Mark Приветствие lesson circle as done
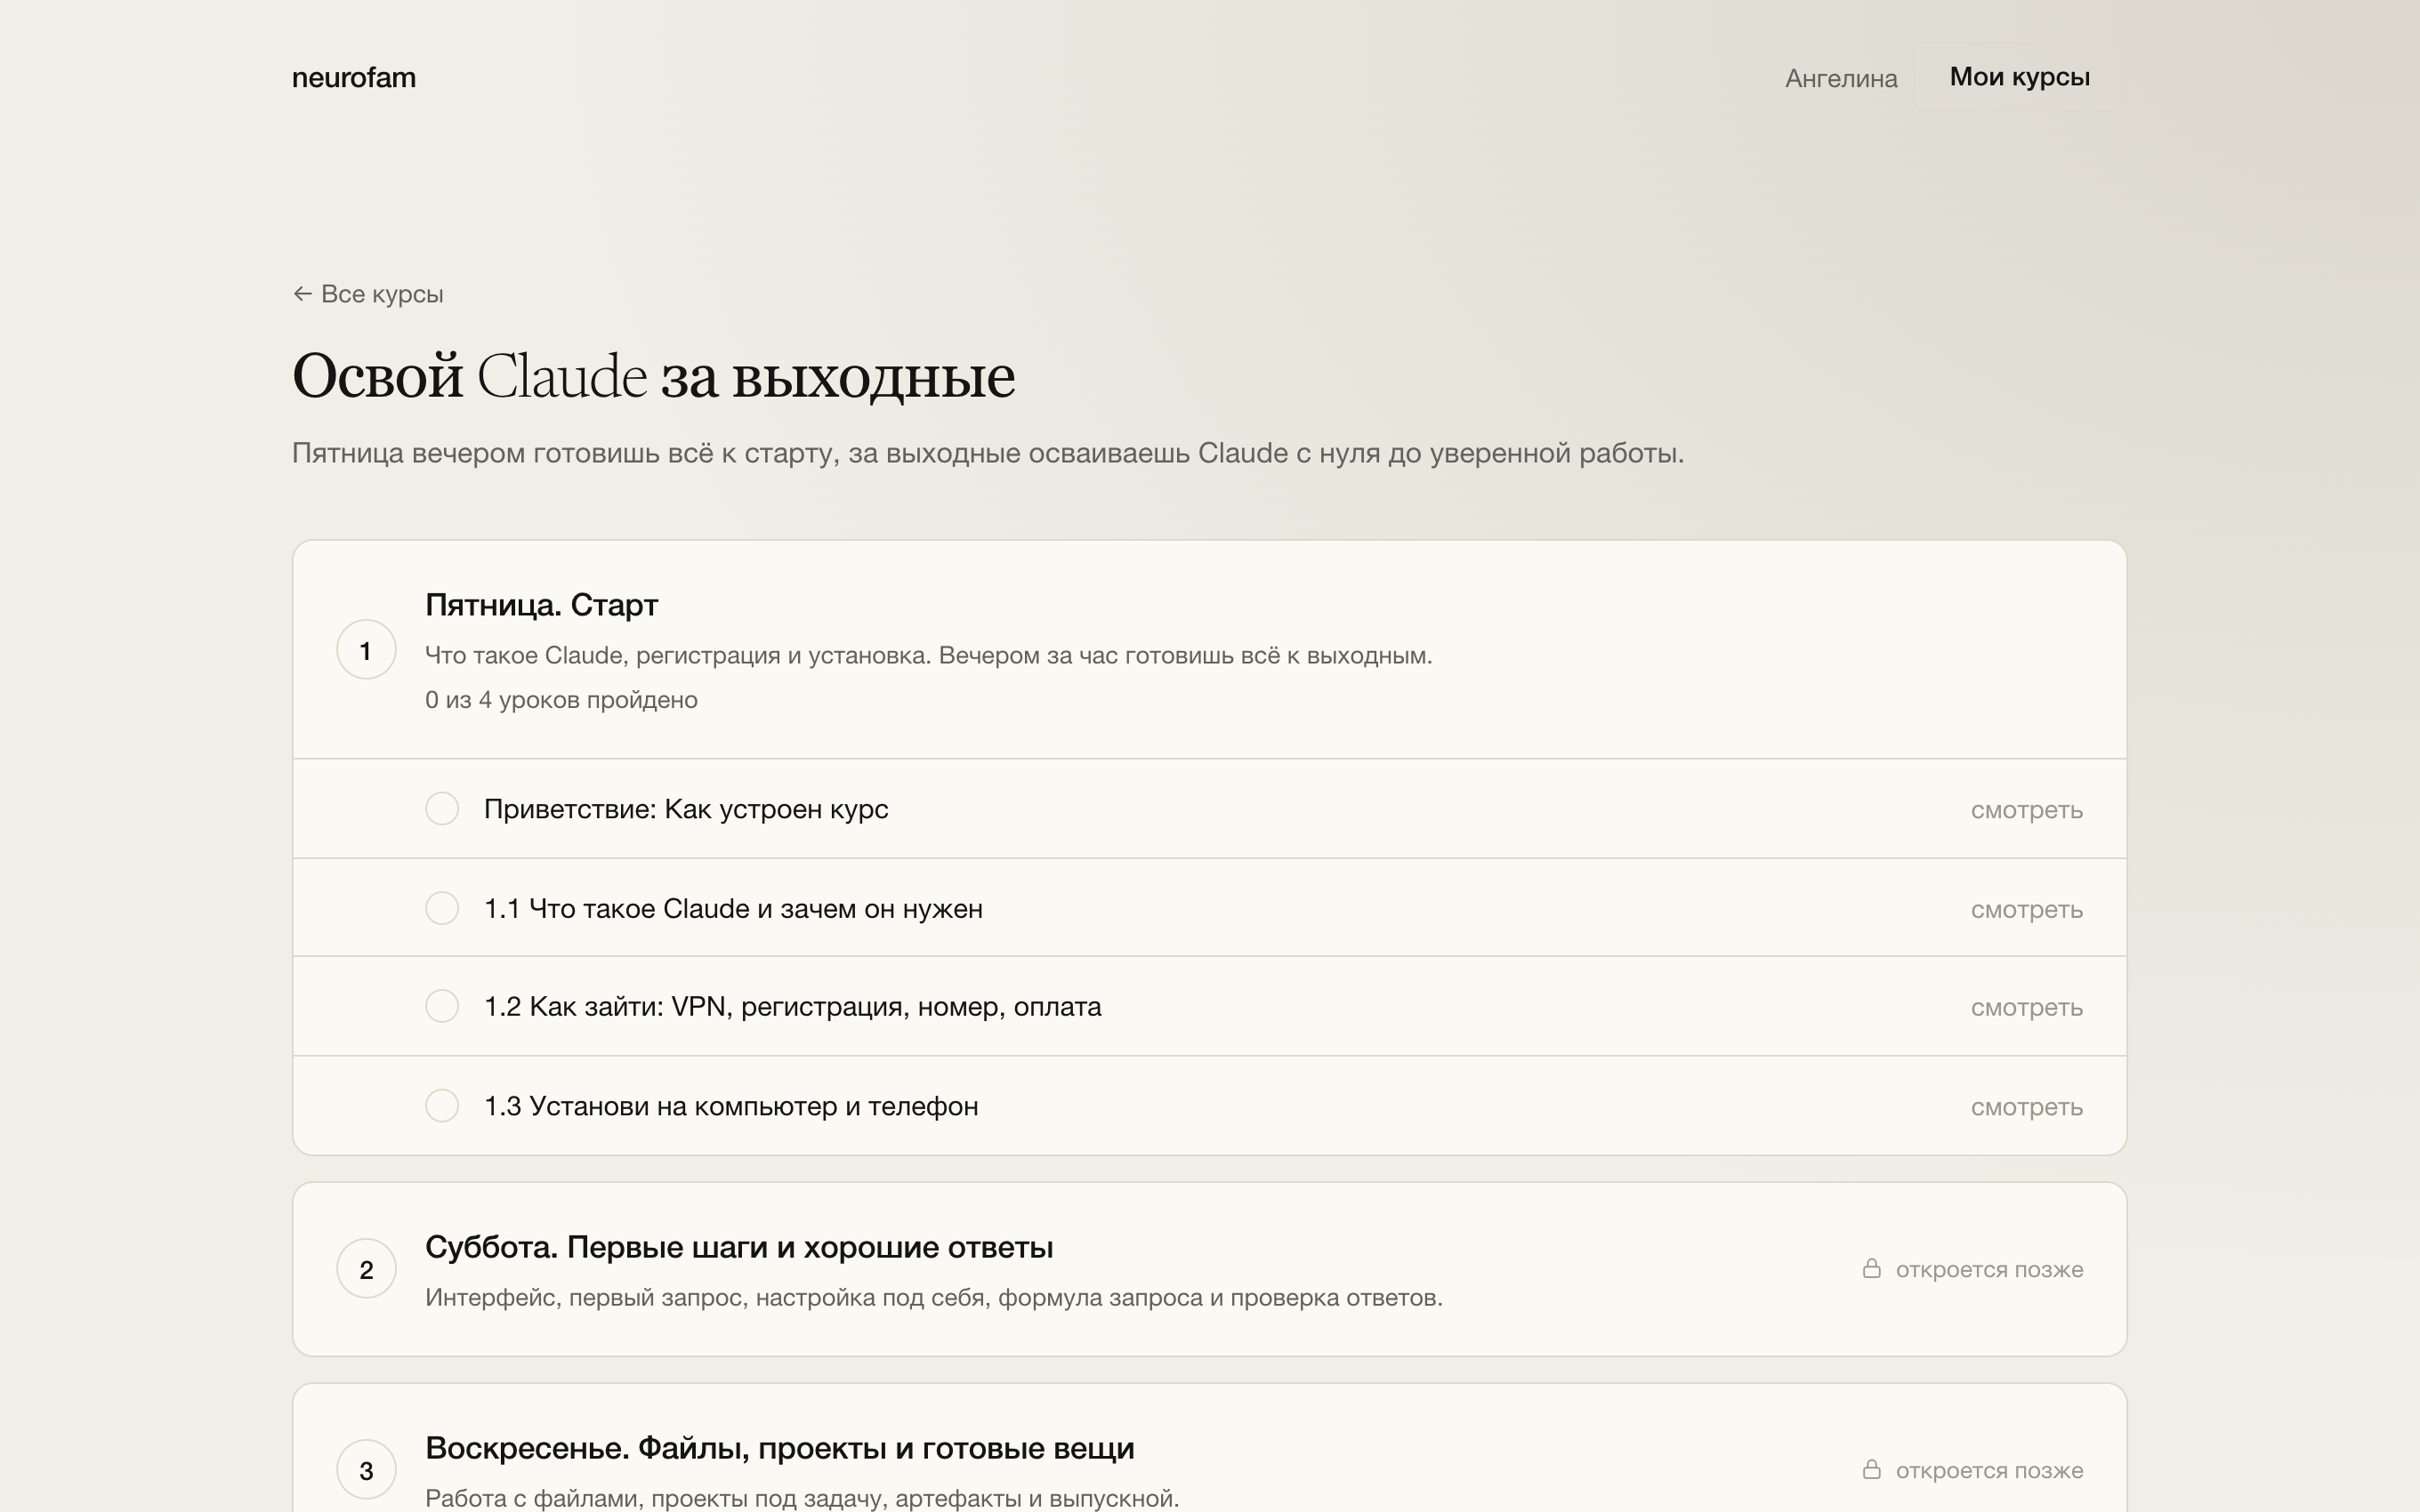Viewport: 2420px width, 1512px height. coord(442,808)
